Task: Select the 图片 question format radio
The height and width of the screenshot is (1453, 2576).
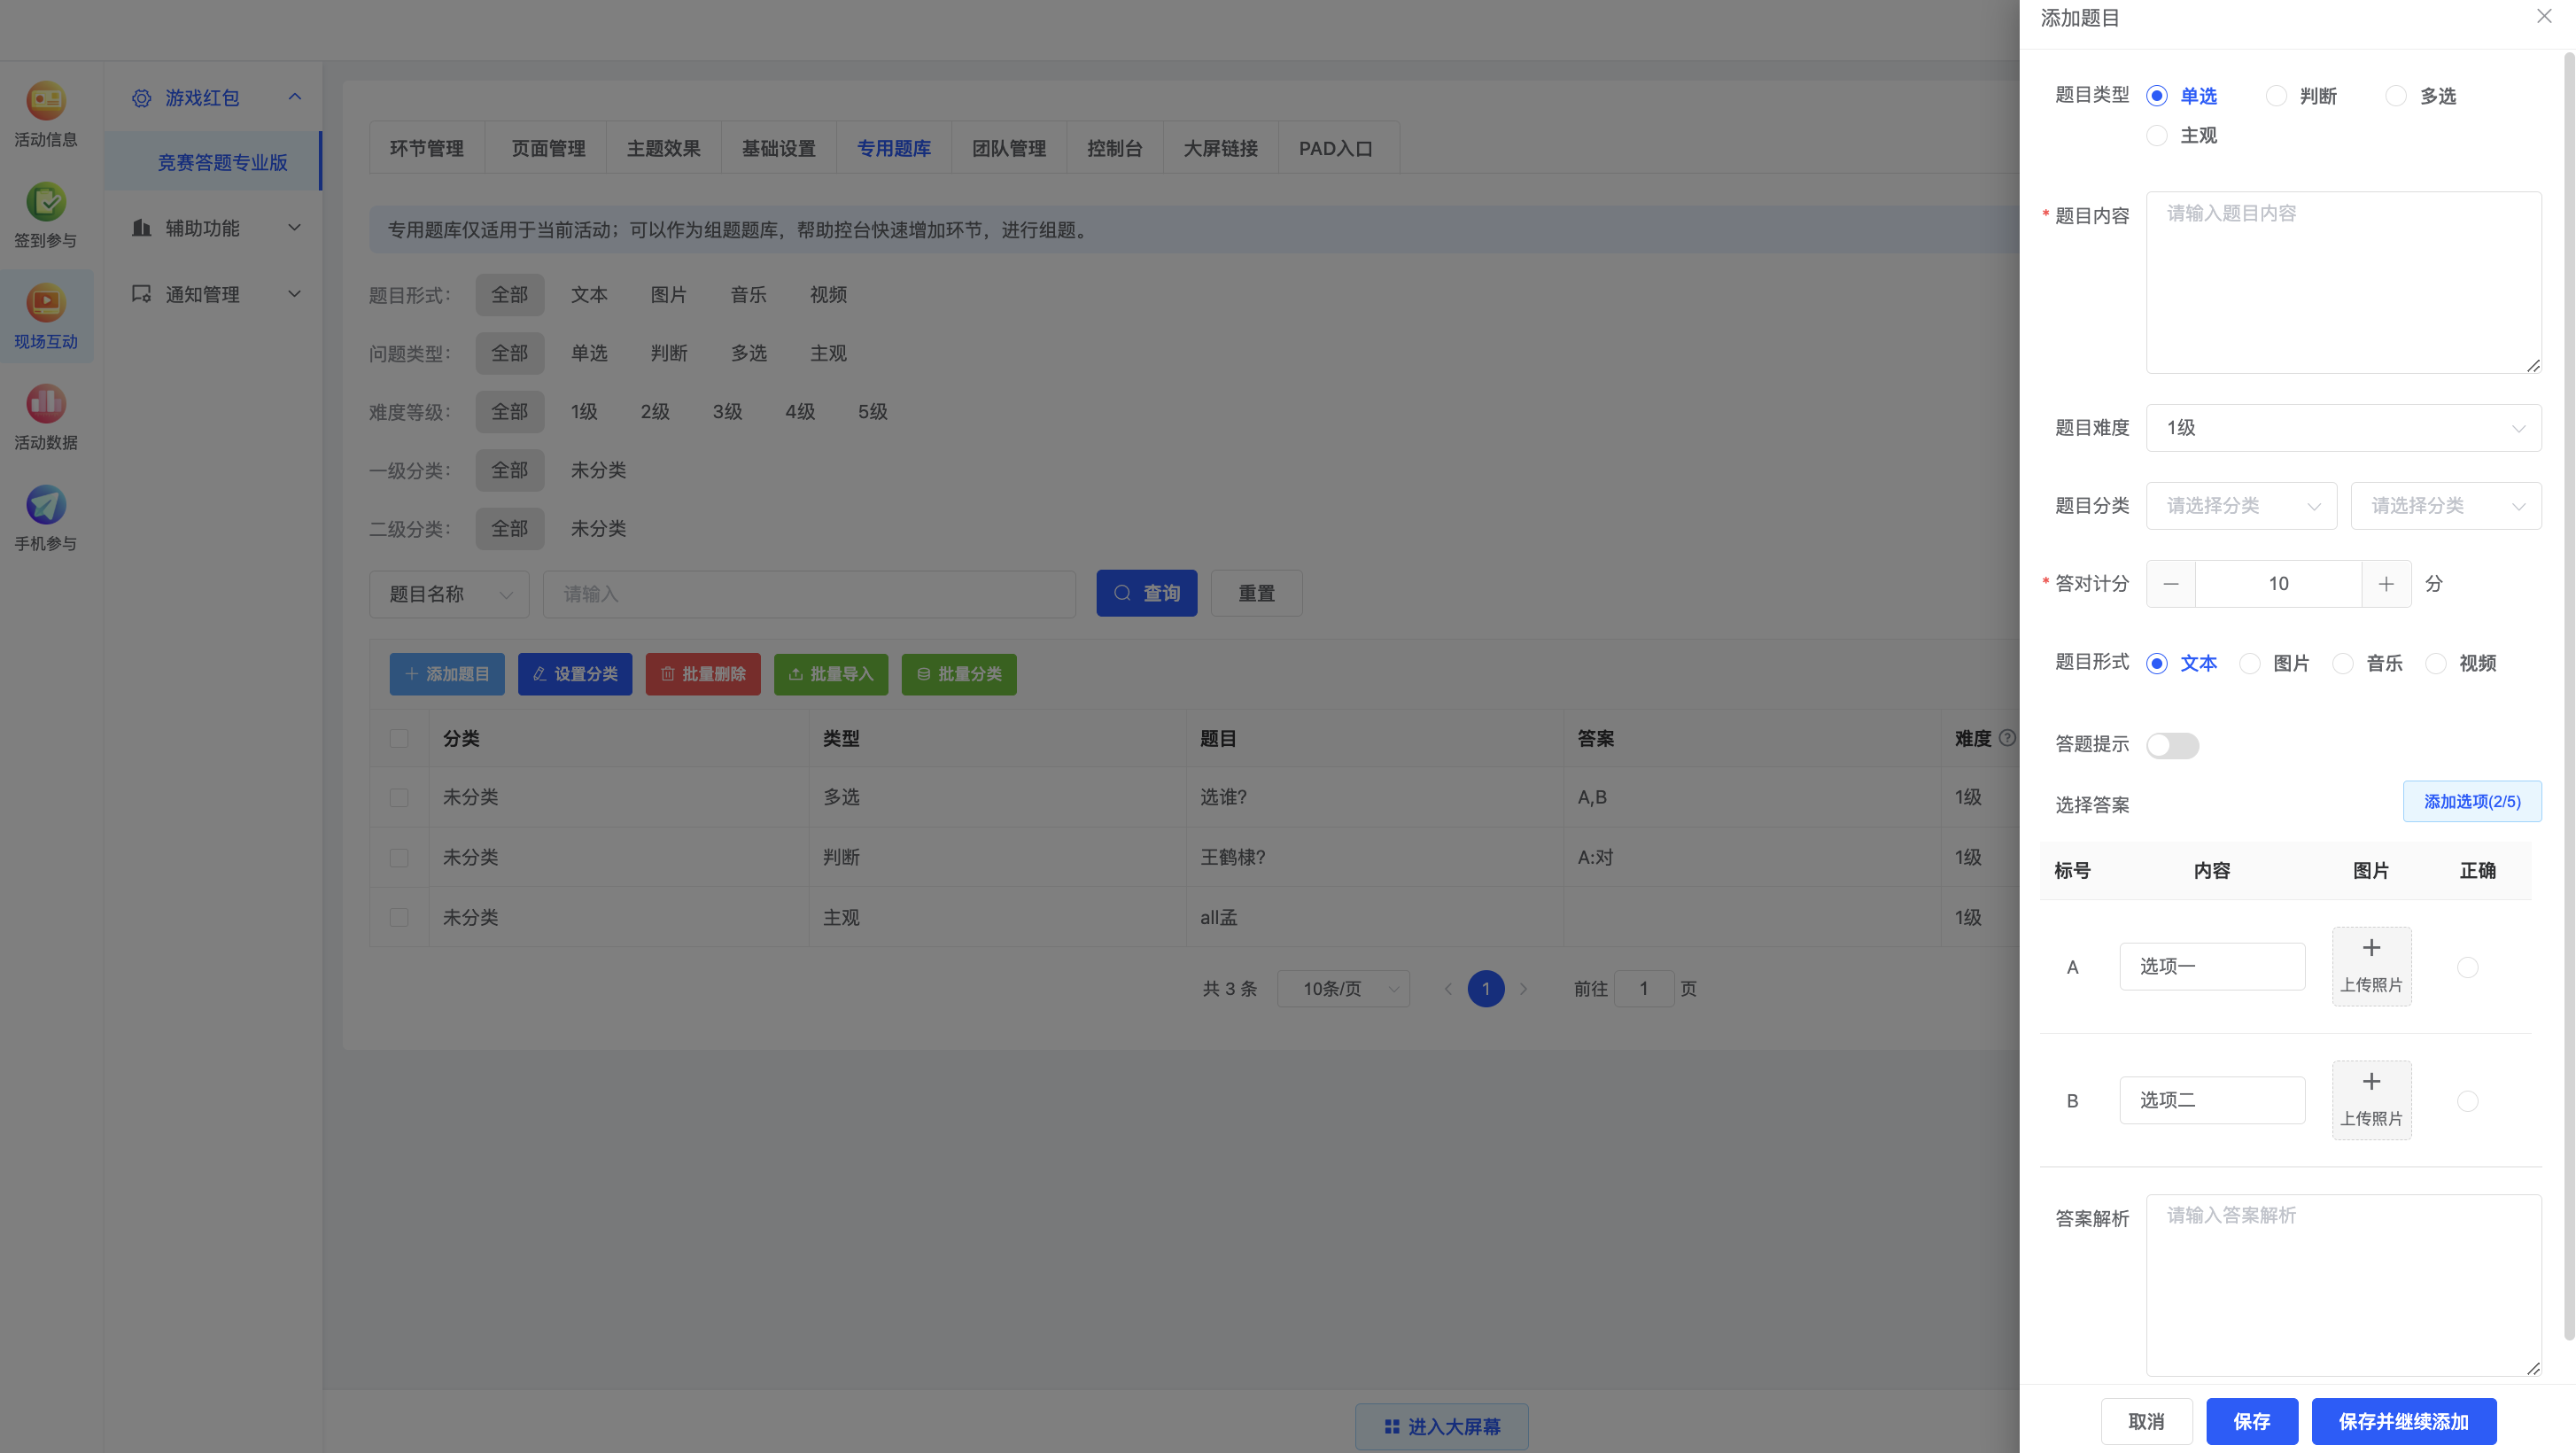Action: 2249,664
